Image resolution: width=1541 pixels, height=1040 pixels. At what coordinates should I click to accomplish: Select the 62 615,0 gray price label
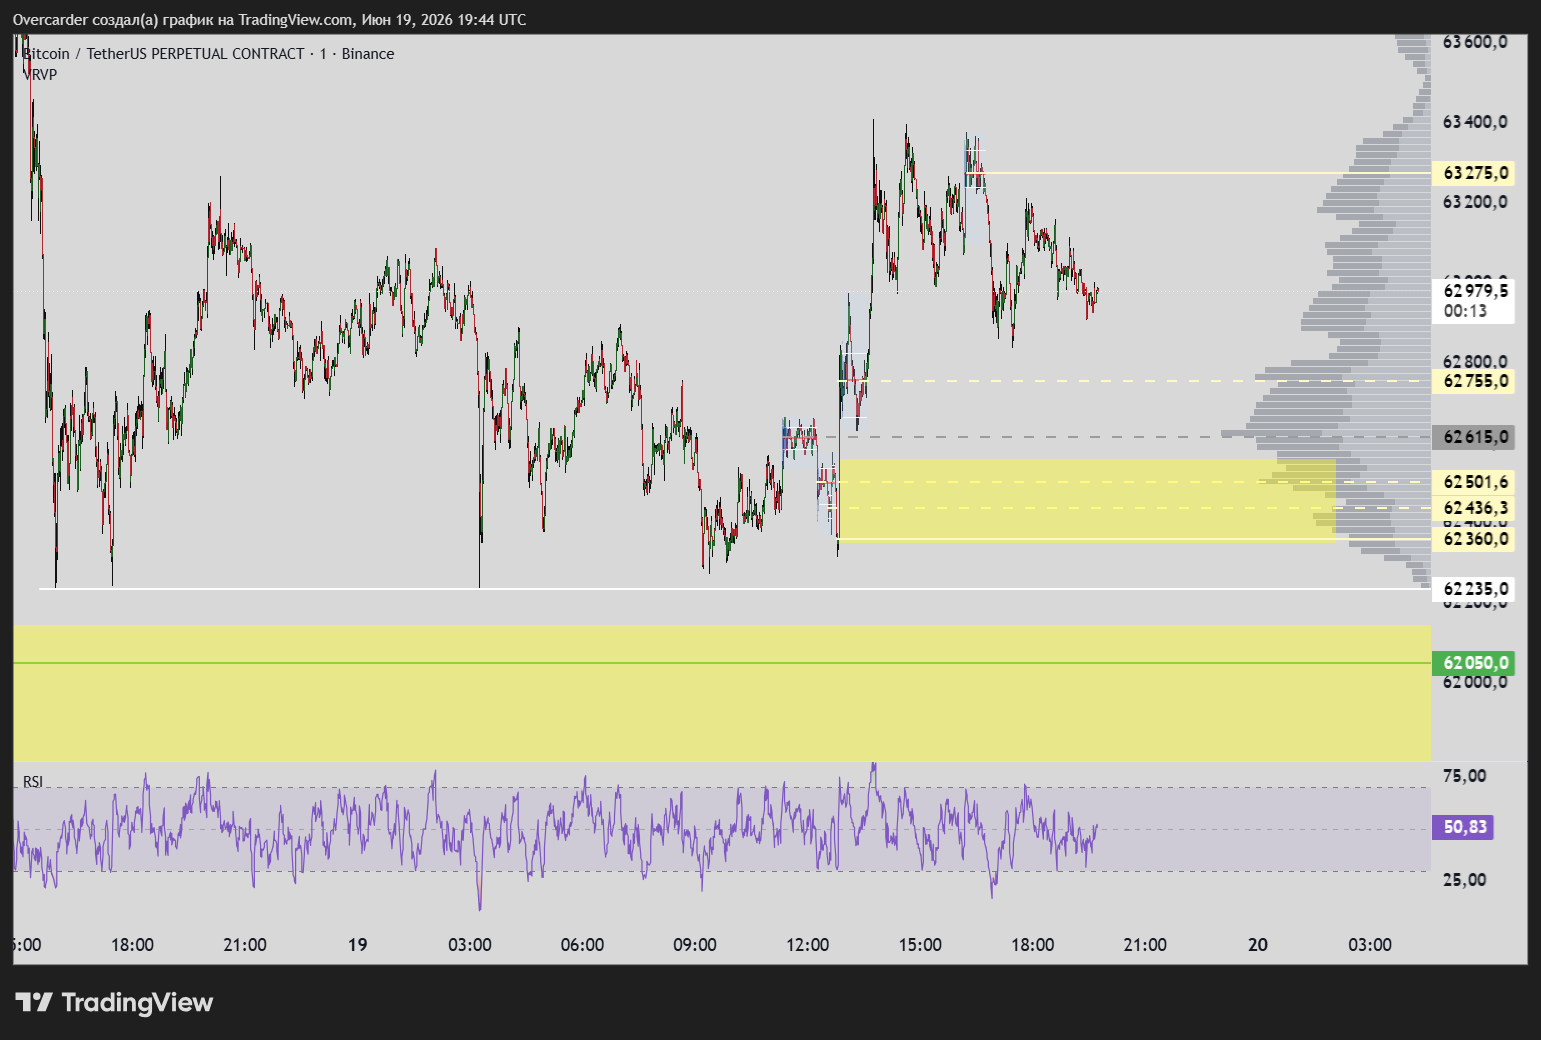coord(1473,437)
